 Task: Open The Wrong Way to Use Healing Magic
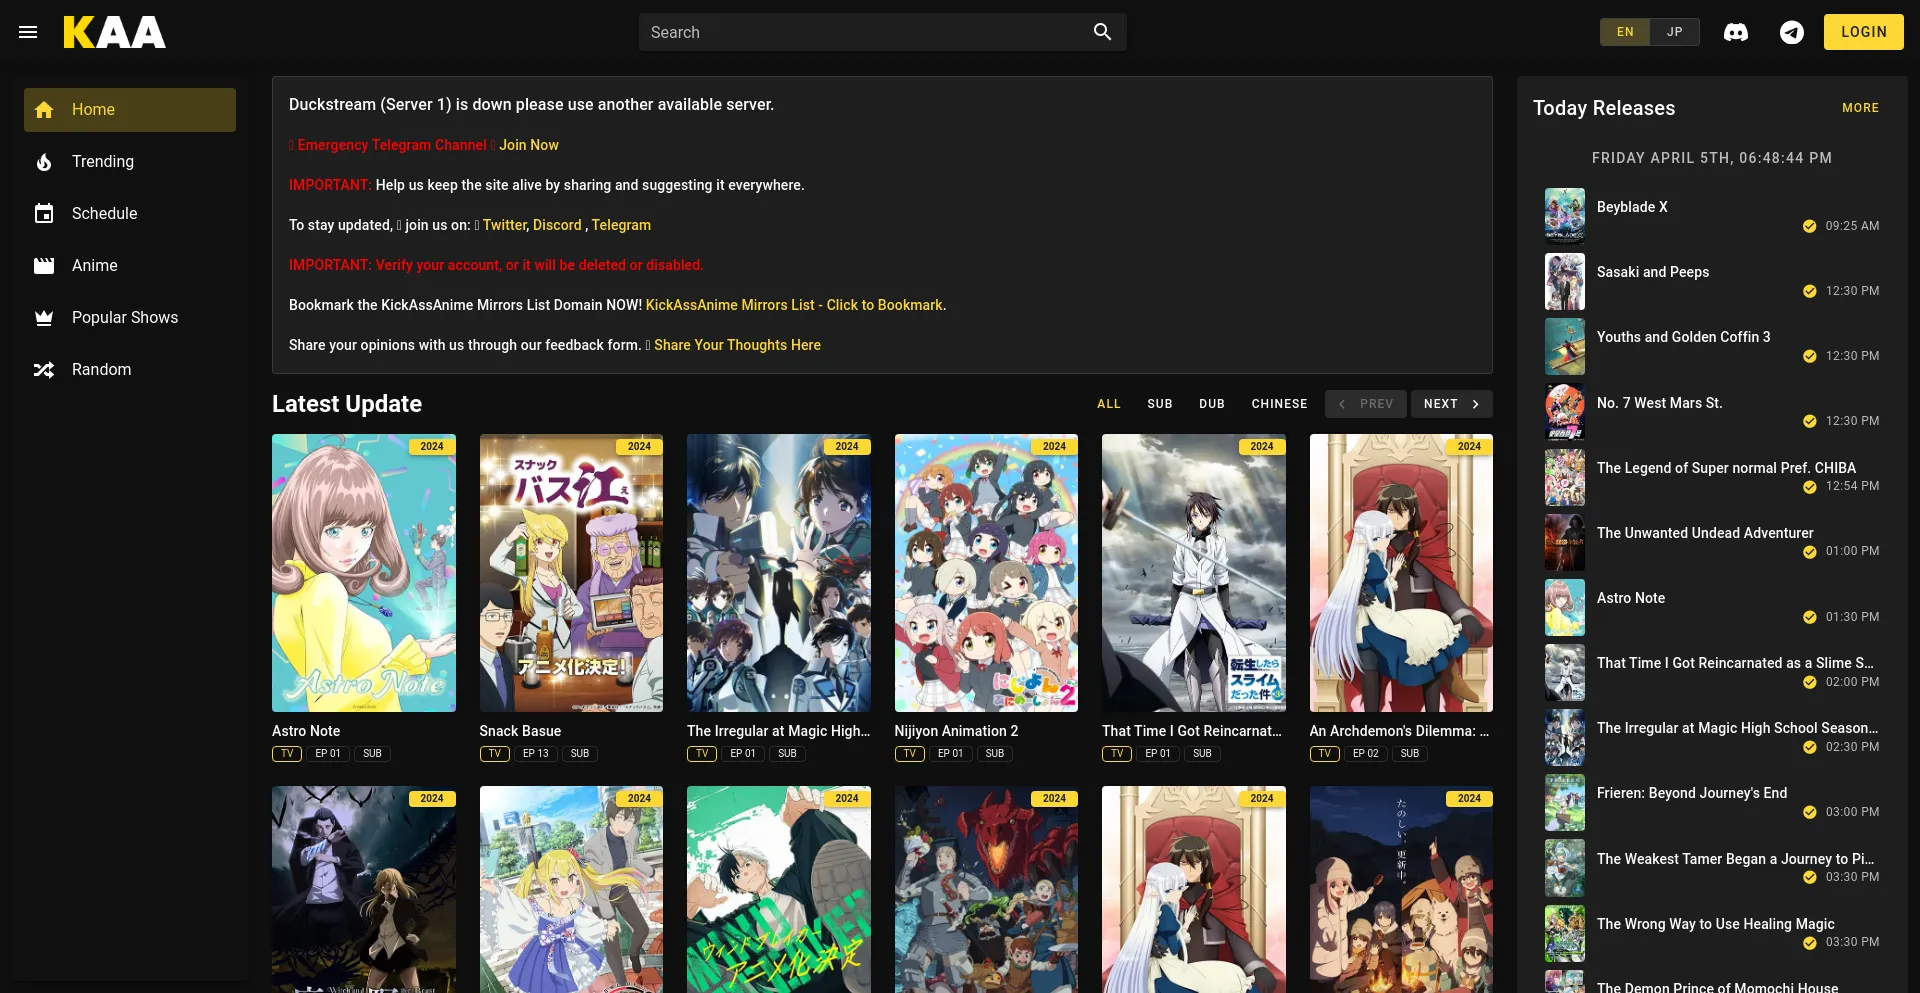1715,924
